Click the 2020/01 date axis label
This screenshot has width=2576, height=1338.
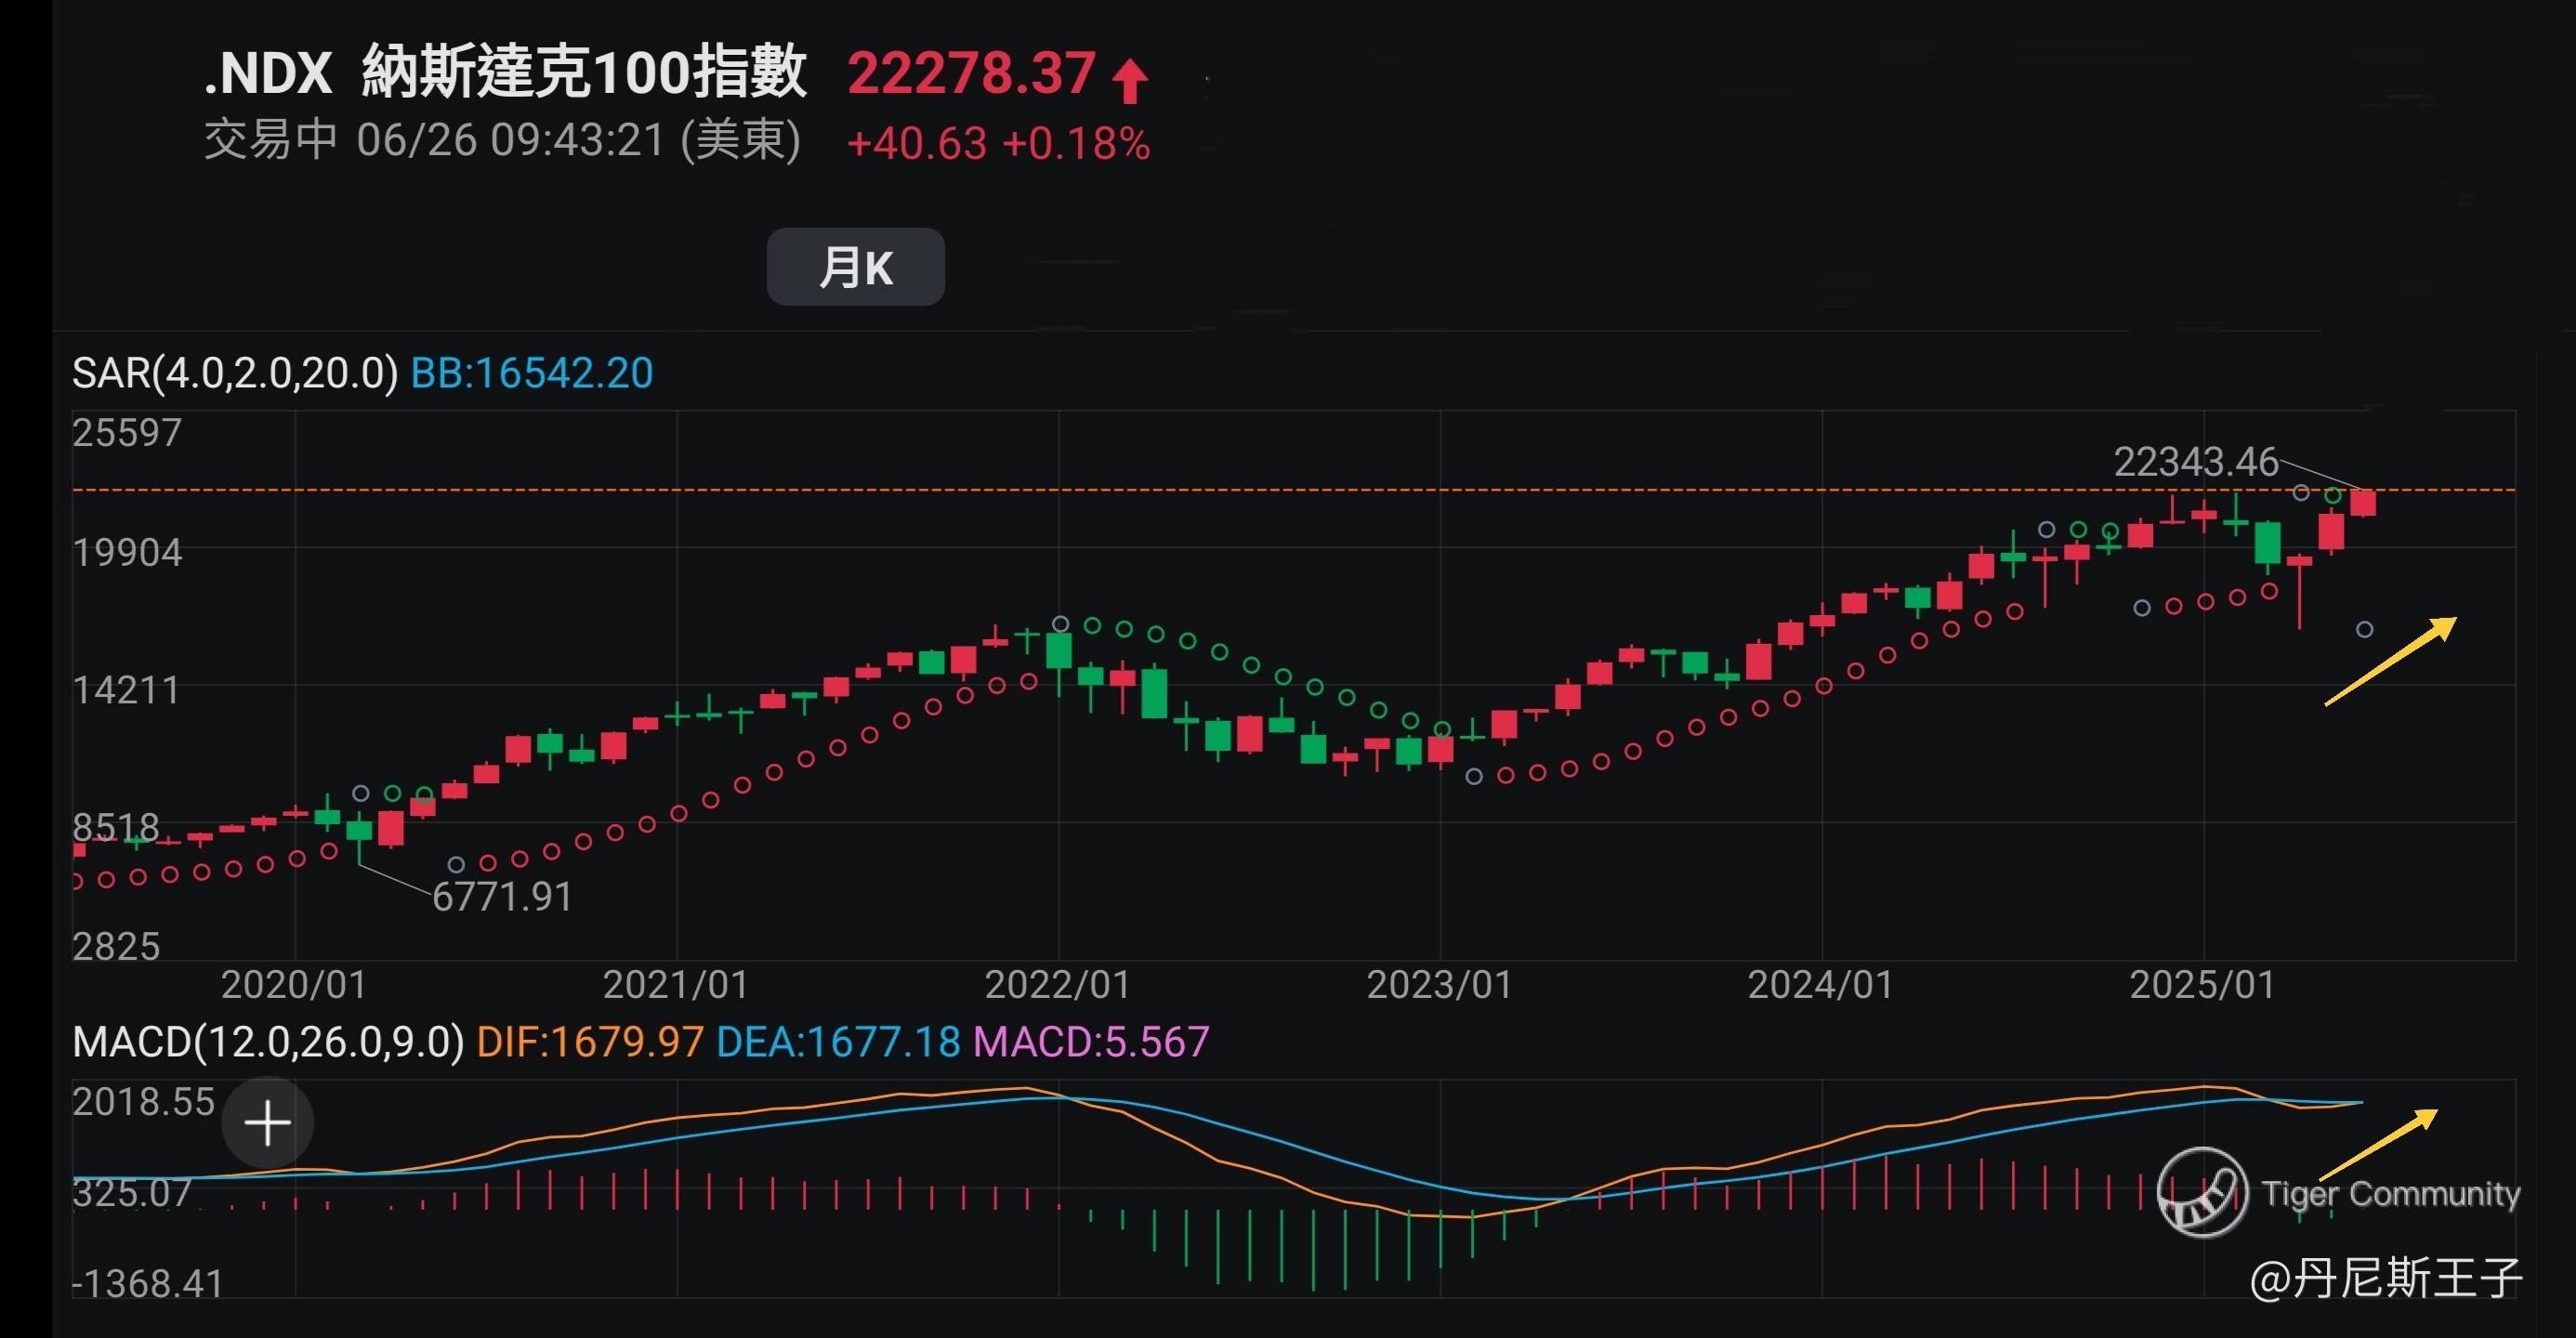tap(294, 985)
